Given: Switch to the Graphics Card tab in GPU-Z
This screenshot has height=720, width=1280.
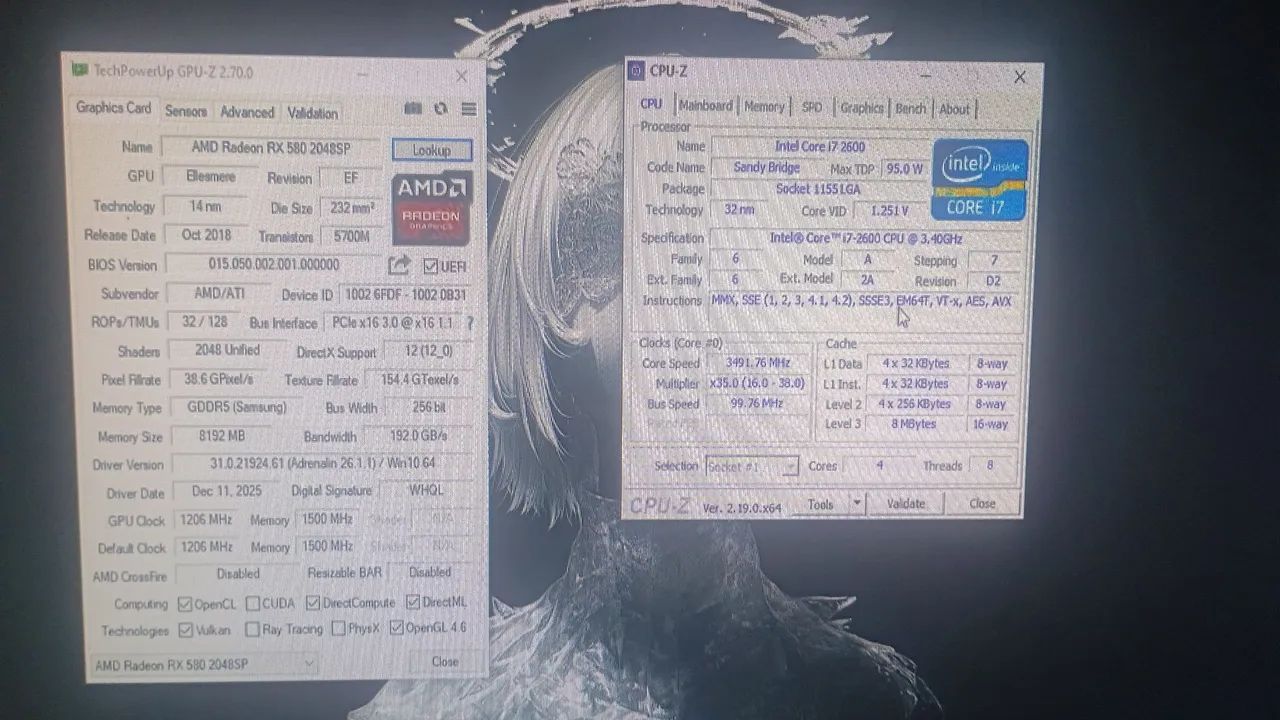Looking at the screenshot, I should (114, 108).
